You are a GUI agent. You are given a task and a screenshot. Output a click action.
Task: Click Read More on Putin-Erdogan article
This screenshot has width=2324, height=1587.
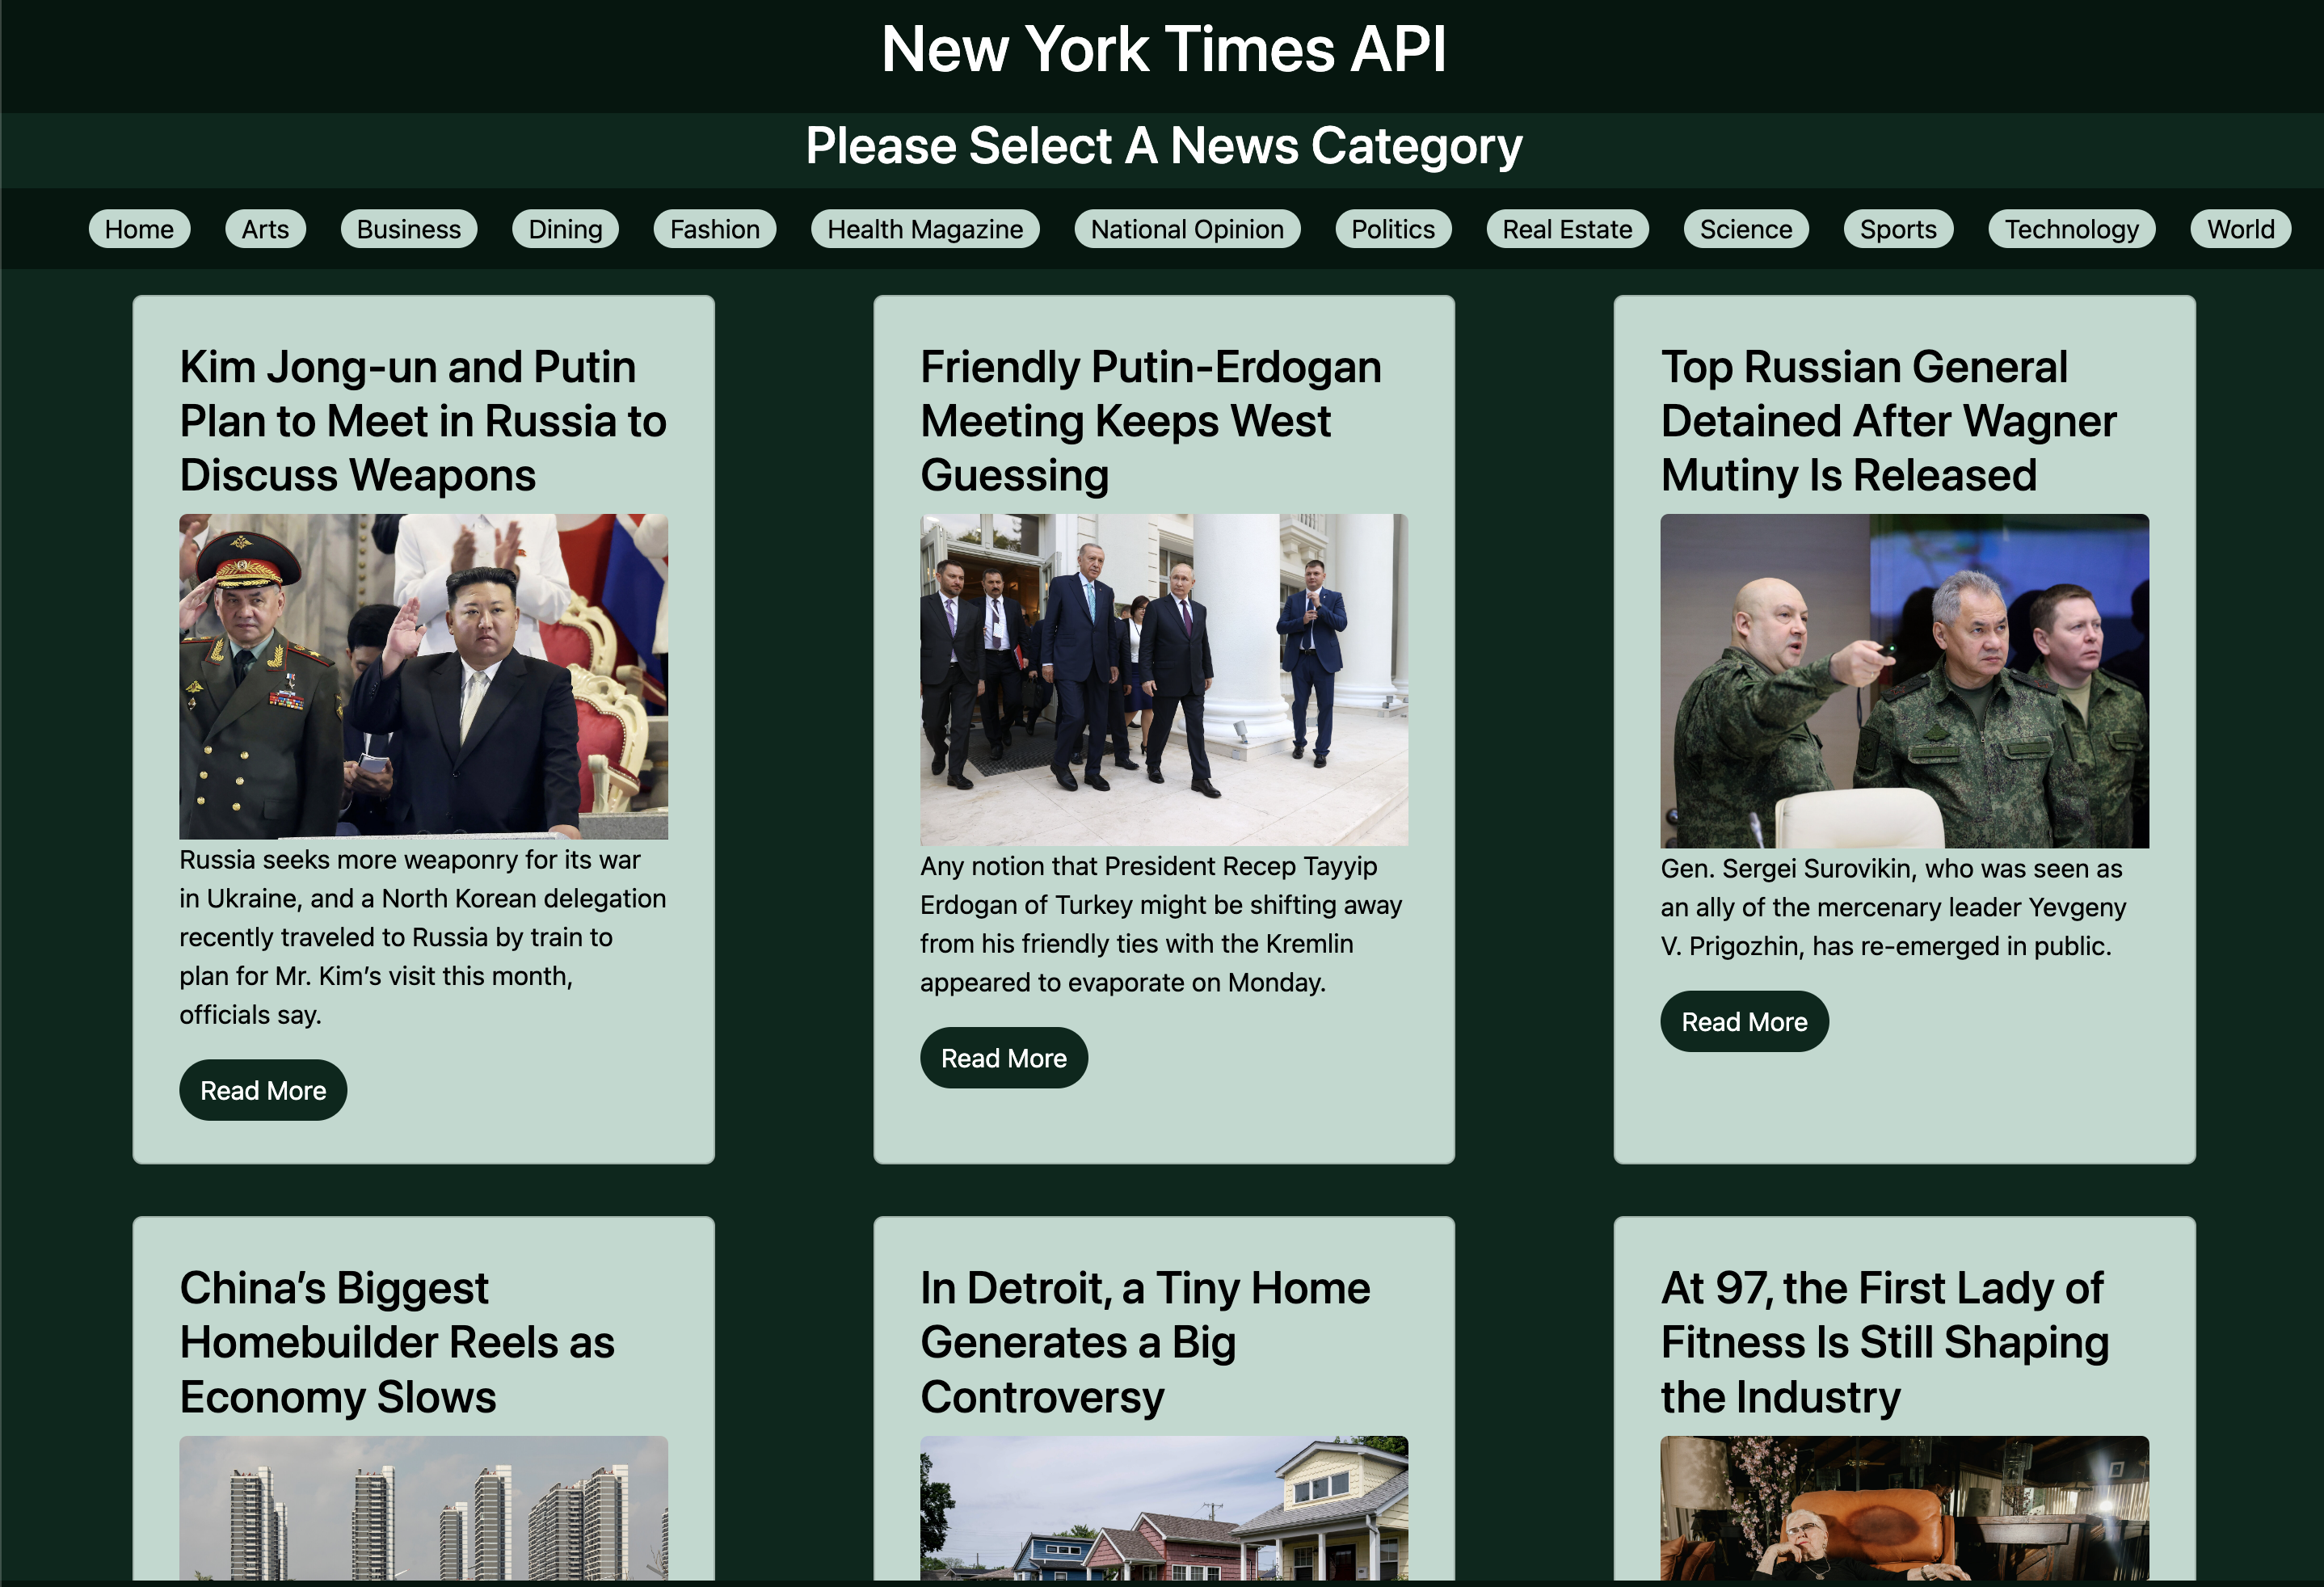click(x=1003, y=1058)
